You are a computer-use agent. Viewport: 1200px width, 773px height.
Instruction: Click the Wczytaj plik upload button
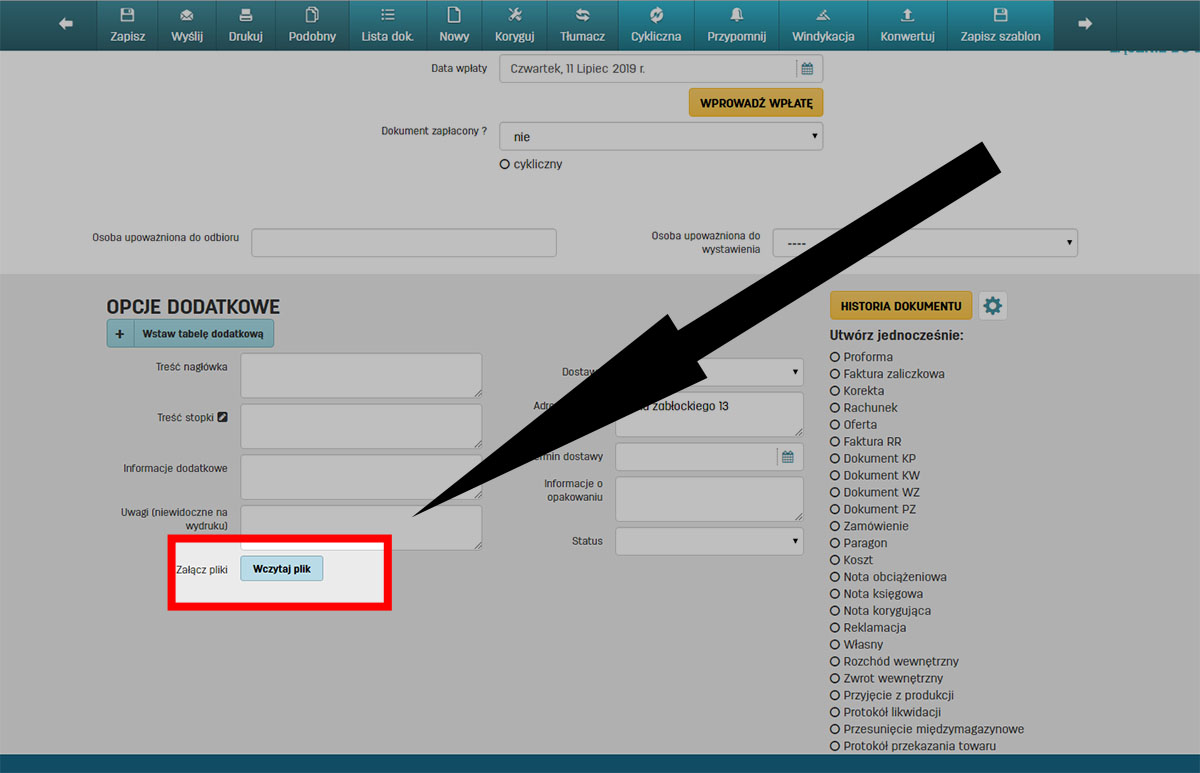coord(282,568)
